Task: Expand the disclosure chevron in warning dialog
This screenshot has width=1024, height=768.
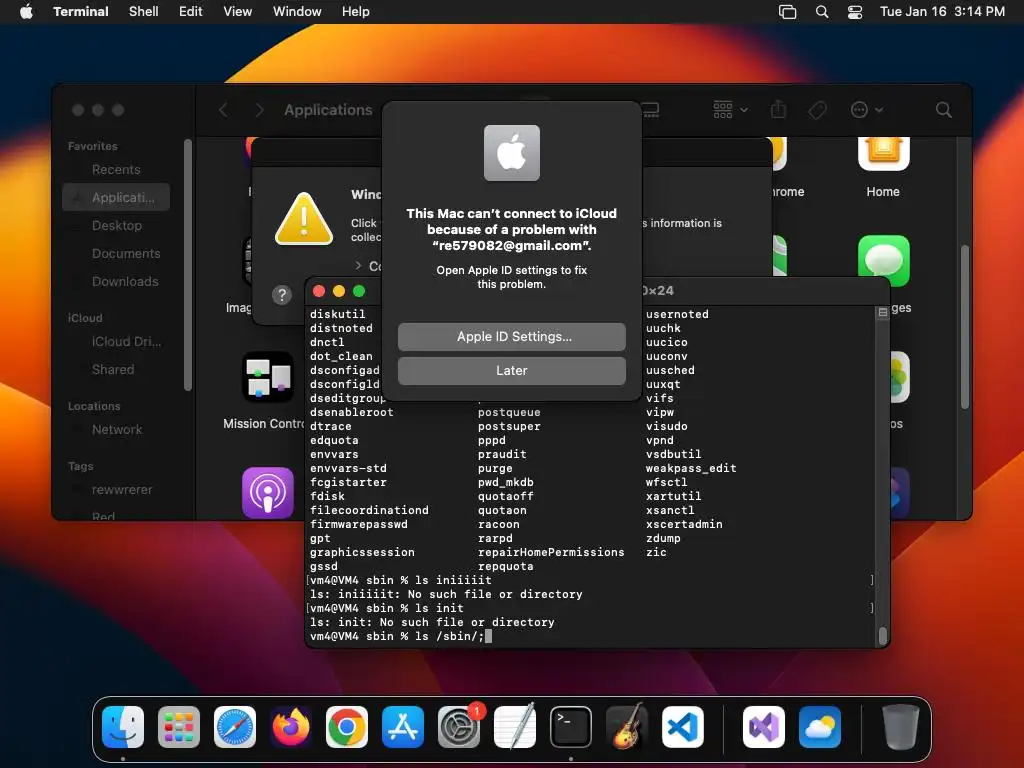Action: pos(358,265)
